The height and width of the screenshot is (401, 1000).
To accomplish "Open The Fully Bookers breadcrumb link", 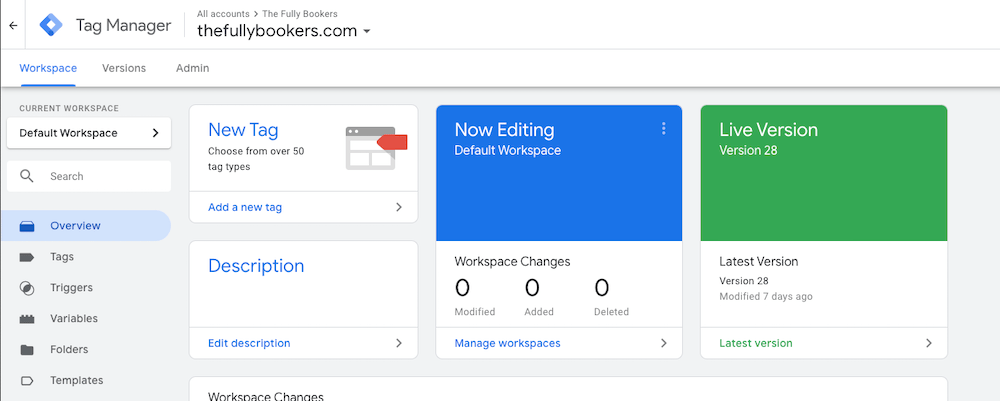I will pyautogui.click(x=300, y=13).
